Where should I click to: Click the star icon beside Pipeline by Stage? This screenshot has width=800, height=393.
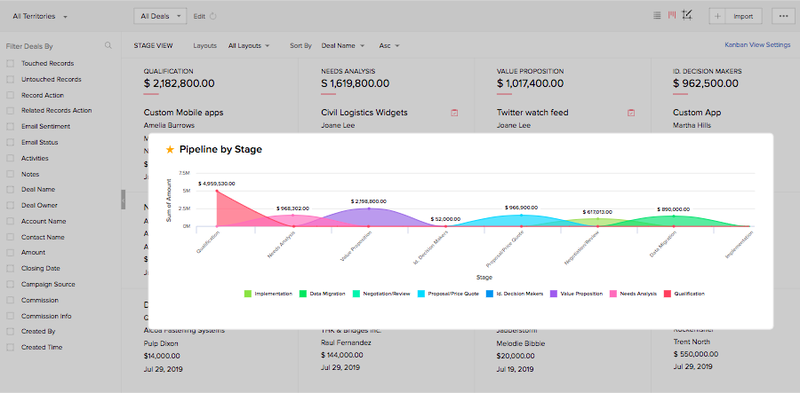170,150
